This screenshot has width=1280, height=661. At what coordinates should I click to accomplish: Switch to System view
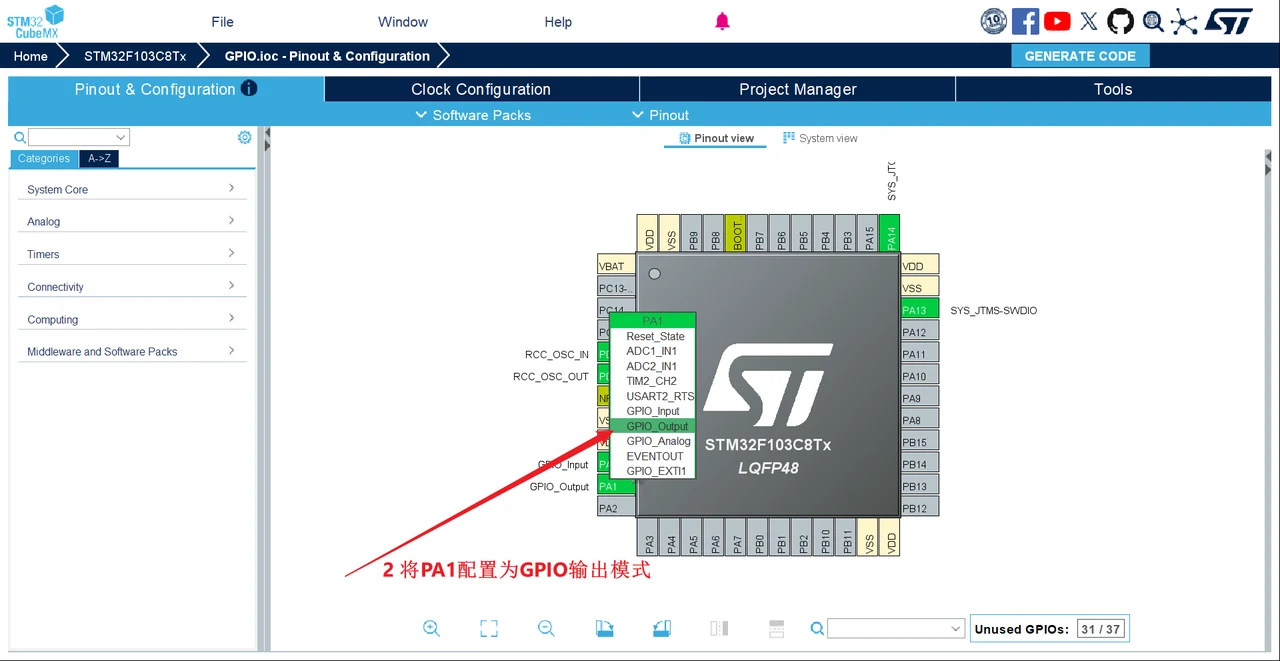pyautogui.click(x=820, y=138)
